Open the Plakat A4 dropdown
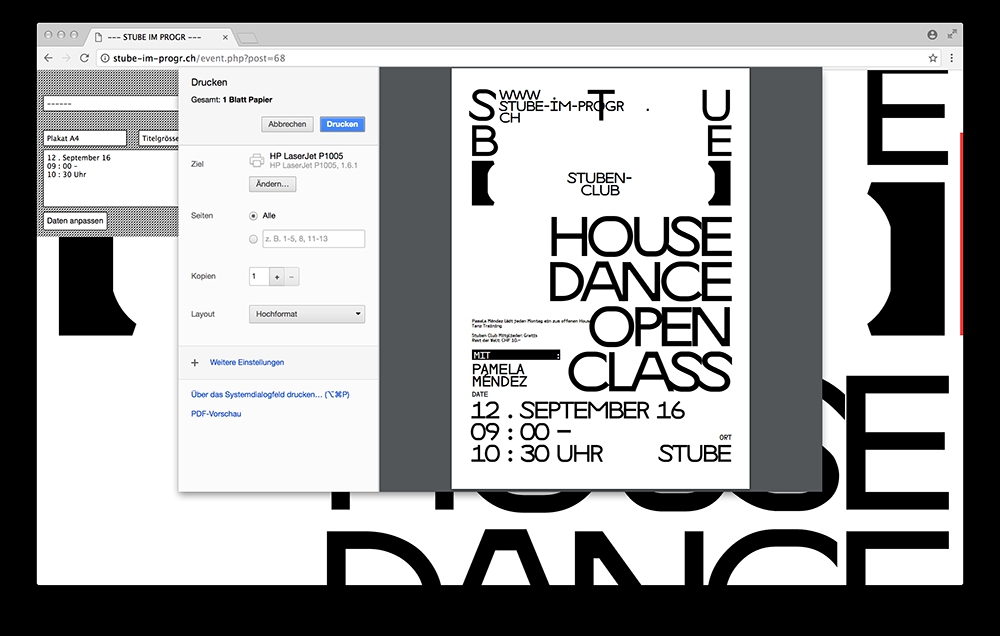This screenshot has width=1000, height=636. 85,138
